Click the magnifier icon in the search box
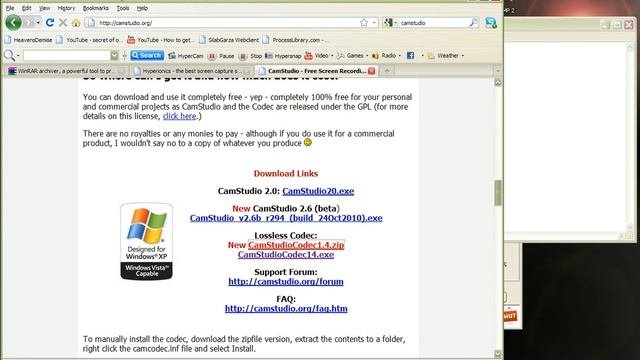The width and height of the screenshot is (640, 360). [x=473, y=23]
